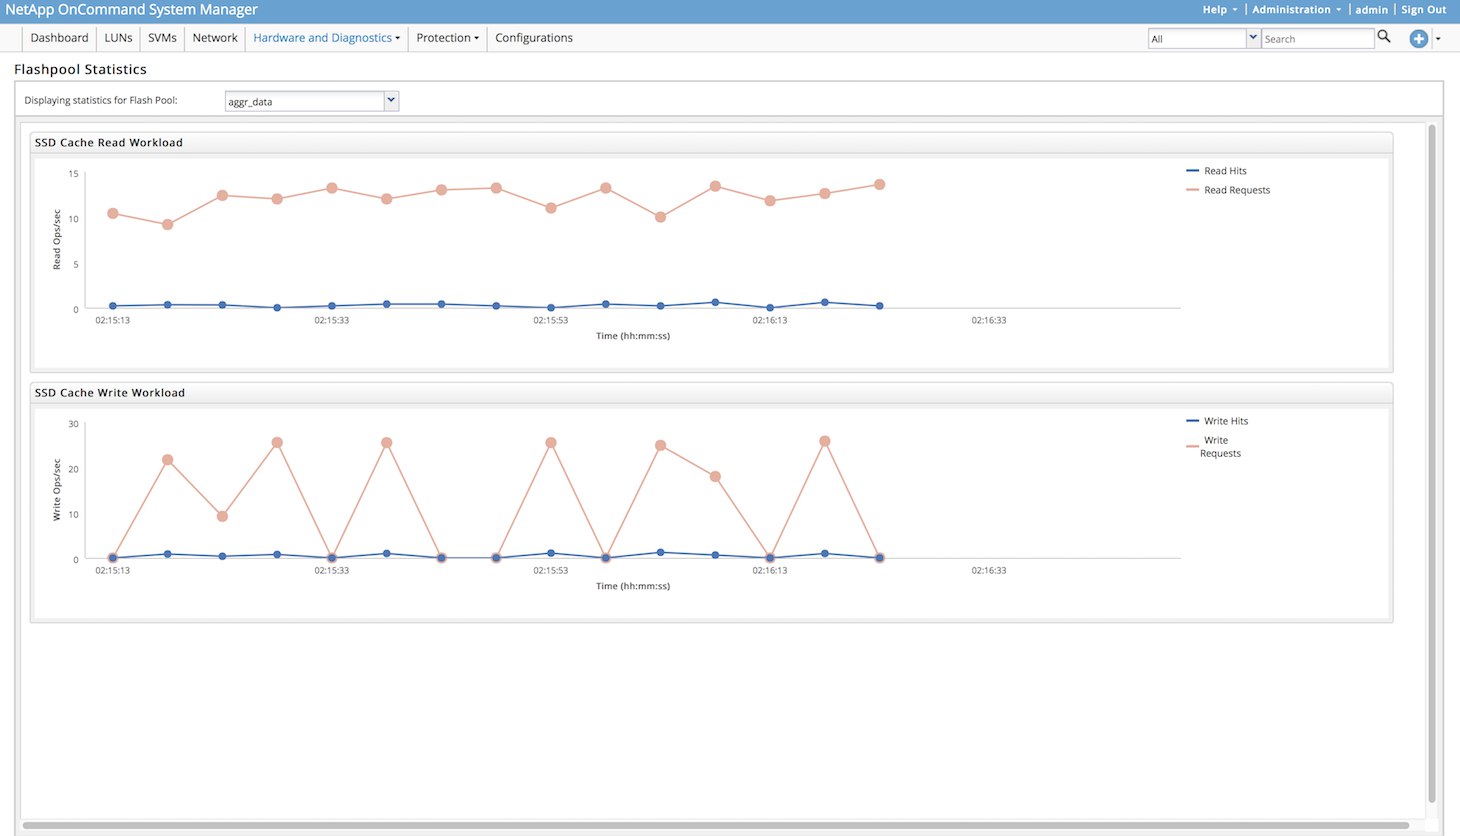The width and height of the screenshot is (1460, 836).
Task: Click the vertical scrollbar
Action: (x=1432, y=465)
